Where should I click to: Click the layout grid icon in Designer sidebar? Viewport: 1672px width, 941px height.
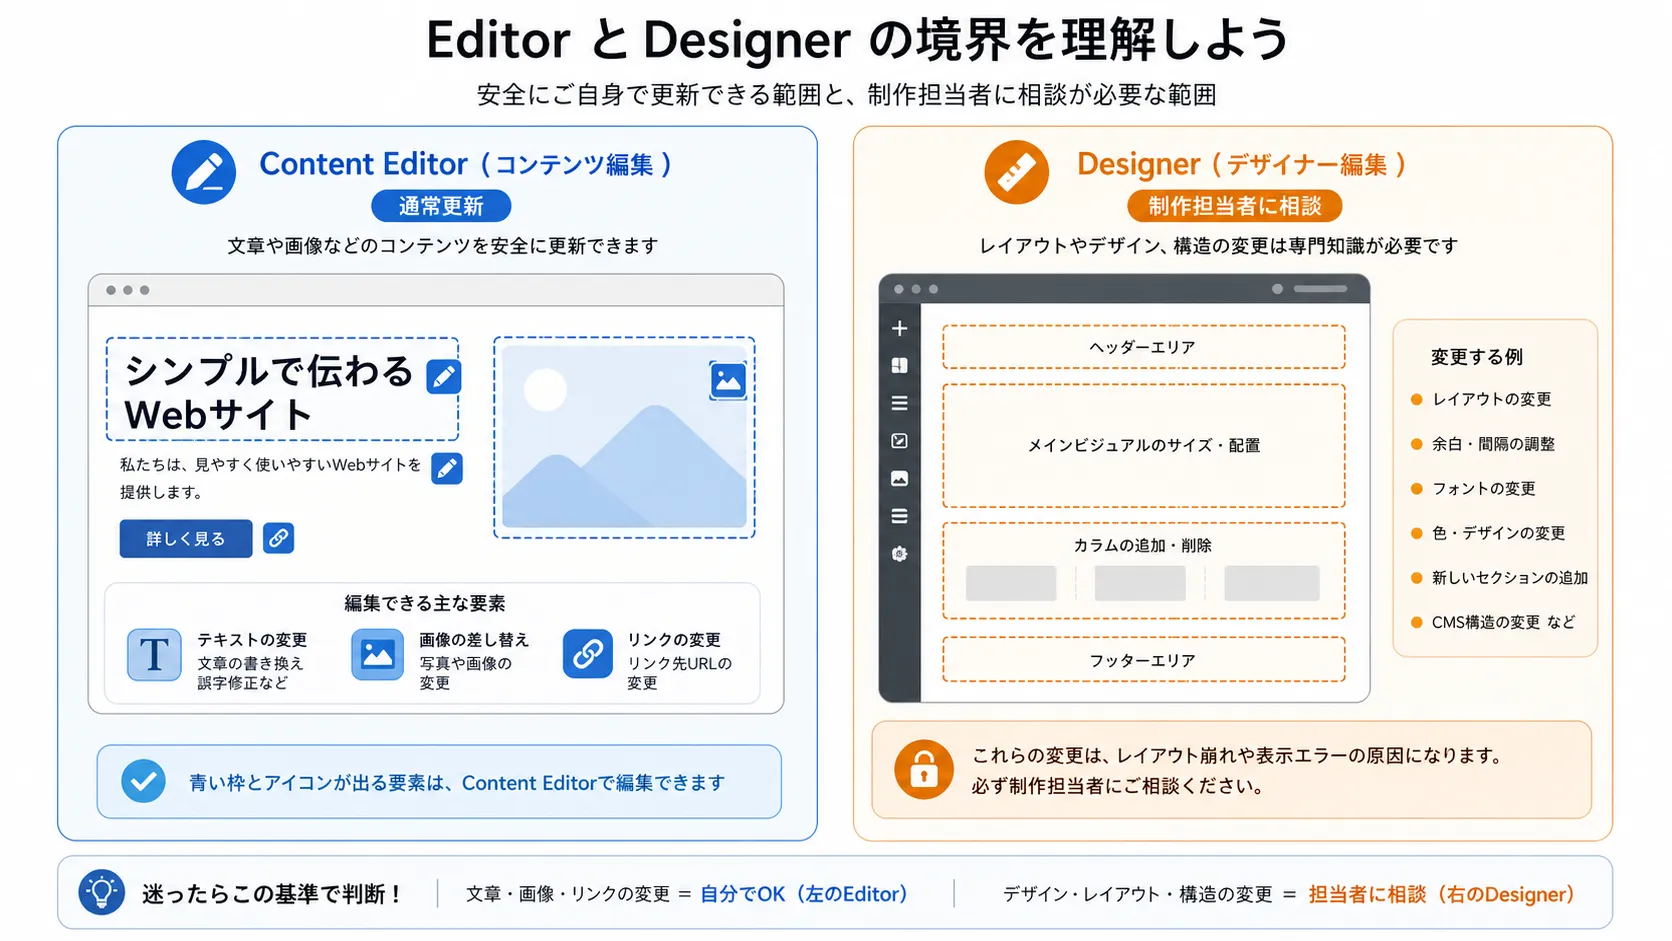[x=899, y=366]
